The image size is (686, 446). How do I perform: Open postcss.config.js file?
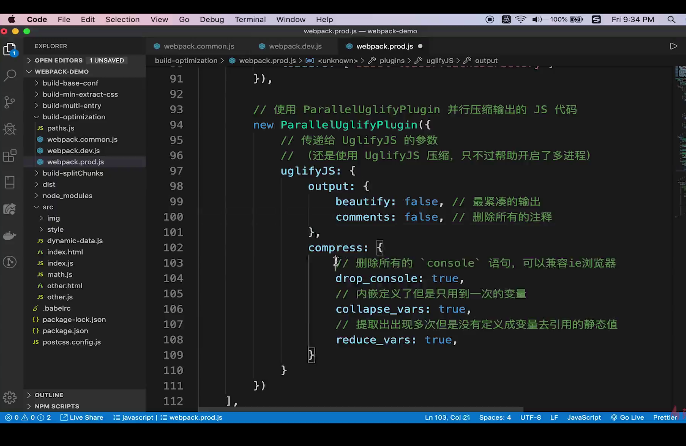(85, 342)
